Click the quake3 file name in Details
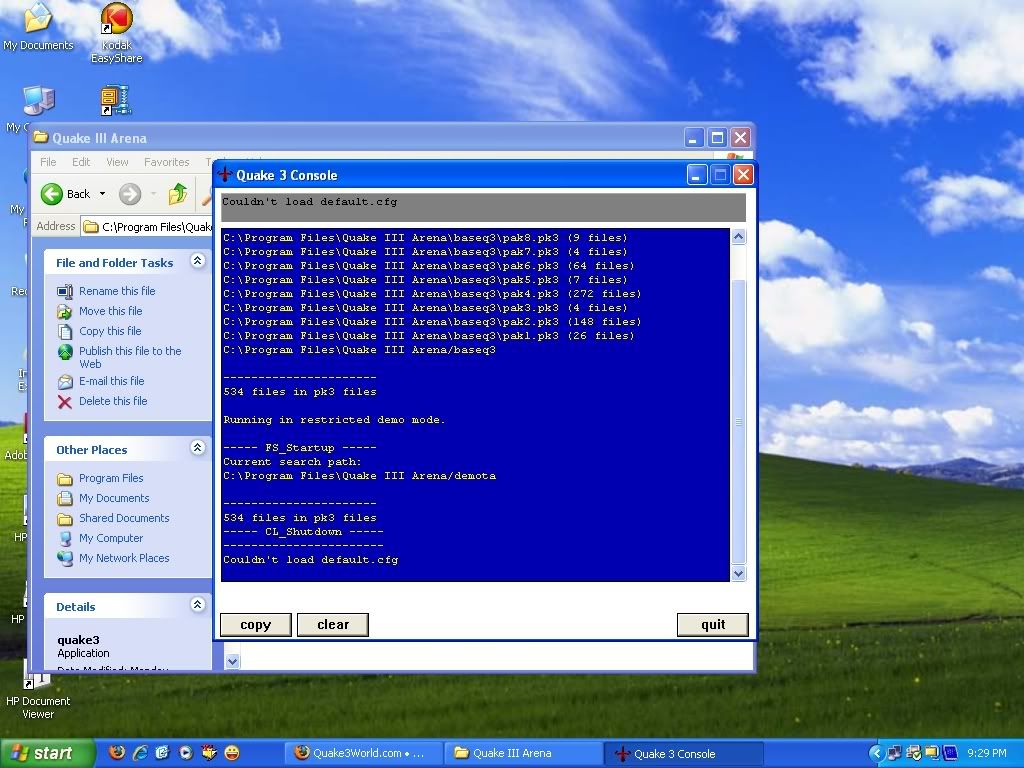The width and height of the screenshot is (1024, 768). 78,640
